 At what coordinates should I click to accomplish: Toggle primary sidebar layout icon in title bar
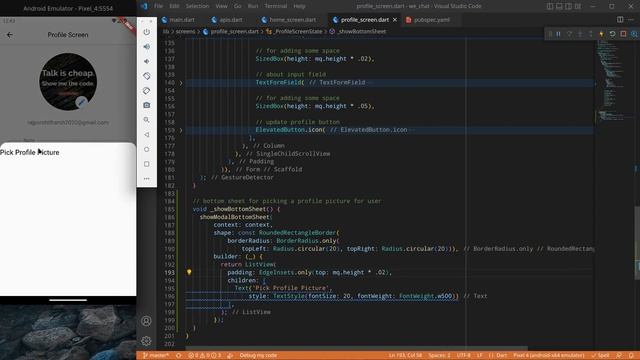point(550,6)
